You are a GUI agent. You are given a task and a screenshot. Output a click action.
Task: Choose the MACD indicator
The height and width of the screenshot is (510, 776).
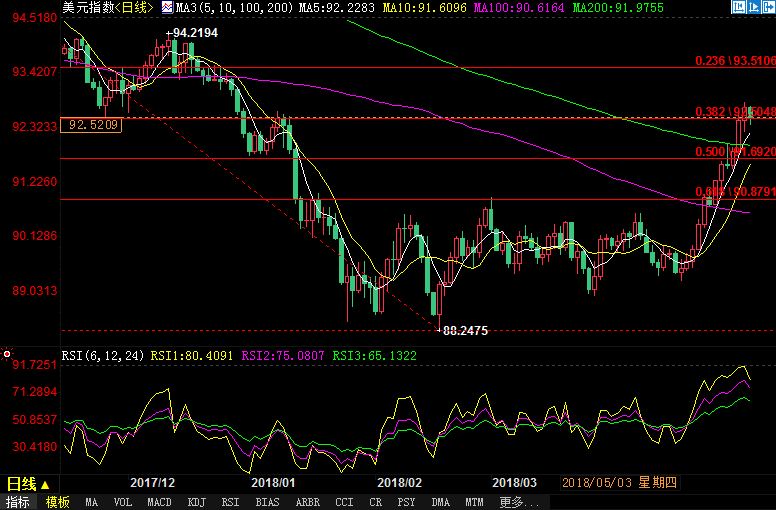click(159, 502)
